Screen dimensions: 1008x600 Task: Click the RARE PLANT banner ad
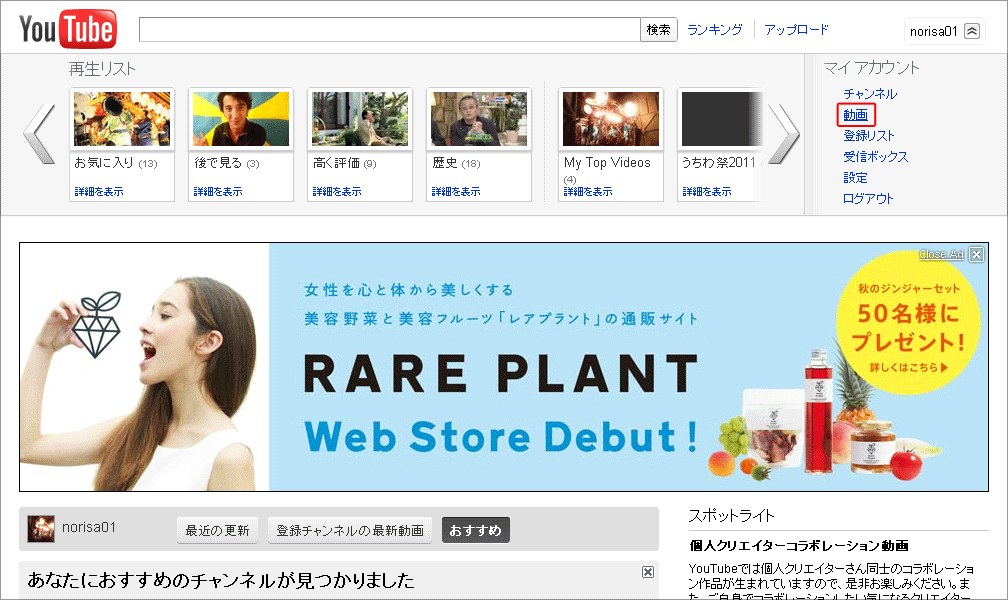[503, 367]
